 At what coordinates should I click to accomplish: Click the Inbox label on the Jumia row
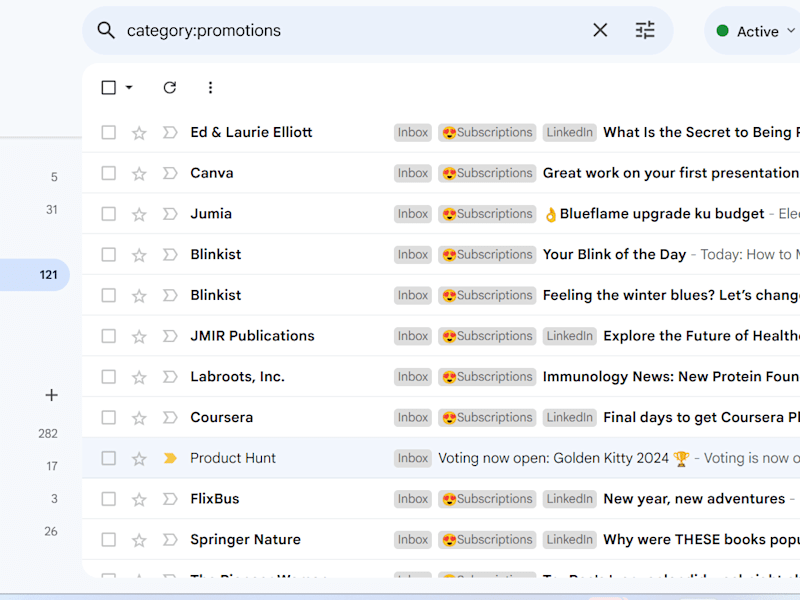413,214
